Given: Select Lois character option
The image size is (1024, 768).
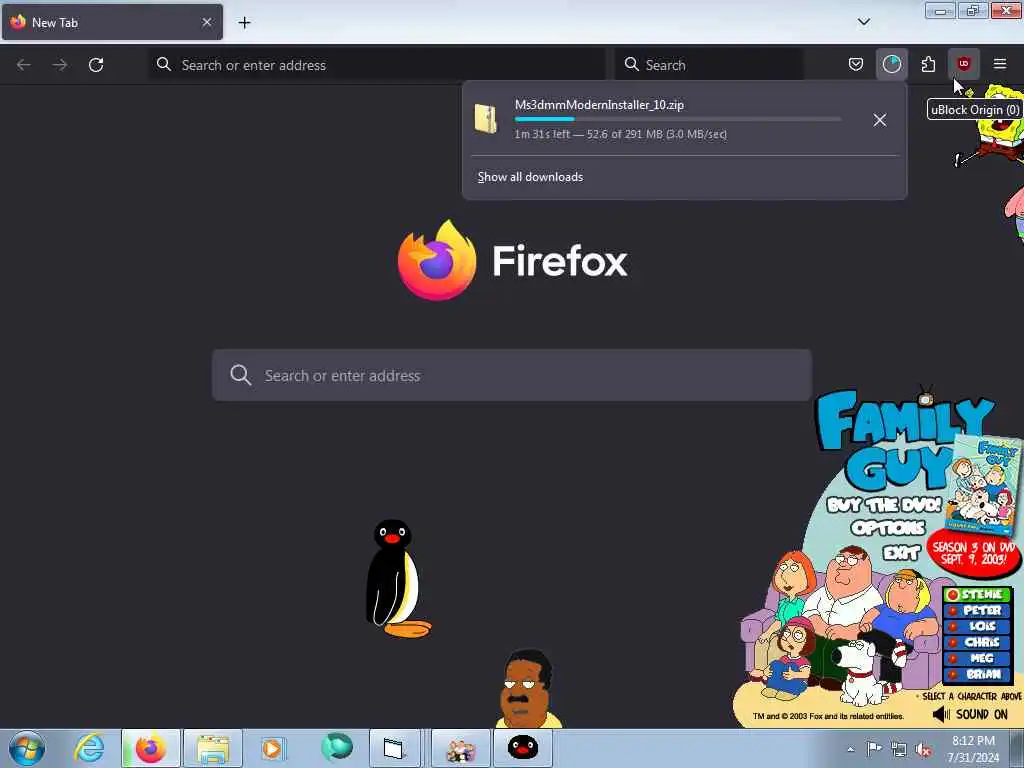Looking at the screenshot, I should click(977, 626).
